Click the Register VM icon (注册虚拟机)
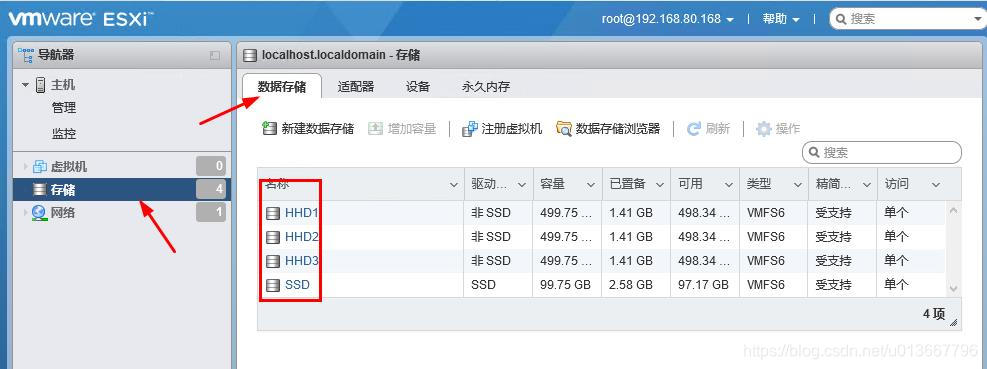This screenshot has width=987, height=369. point(470,128)
